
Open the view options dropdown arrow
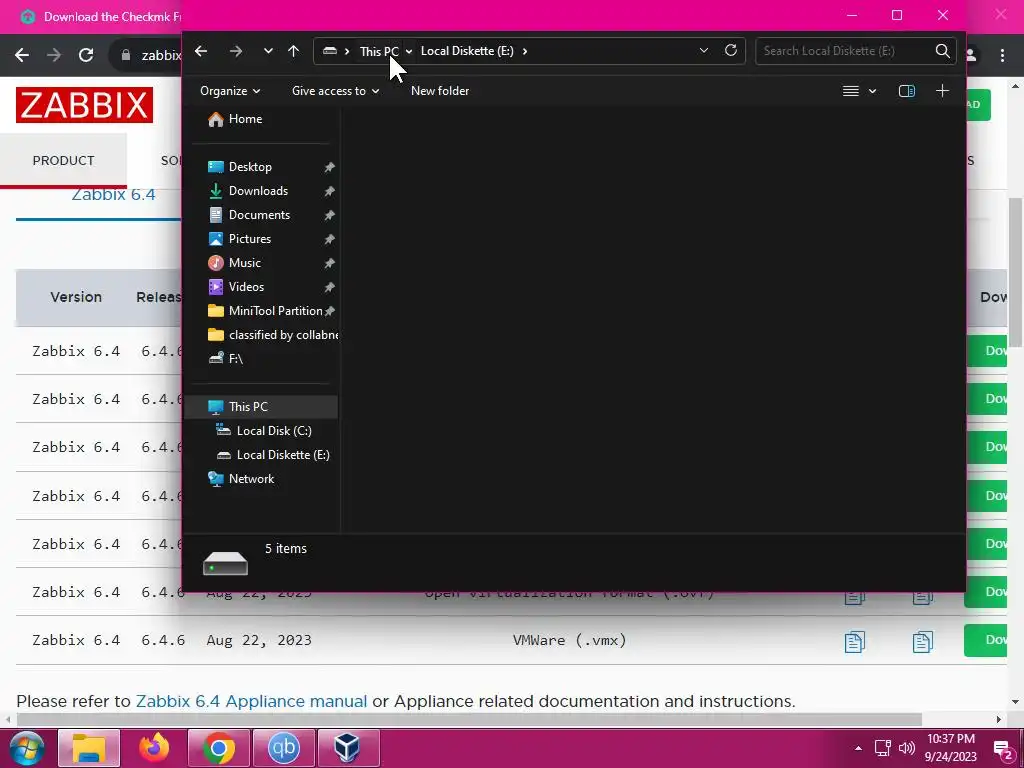(x=872, y=91)
